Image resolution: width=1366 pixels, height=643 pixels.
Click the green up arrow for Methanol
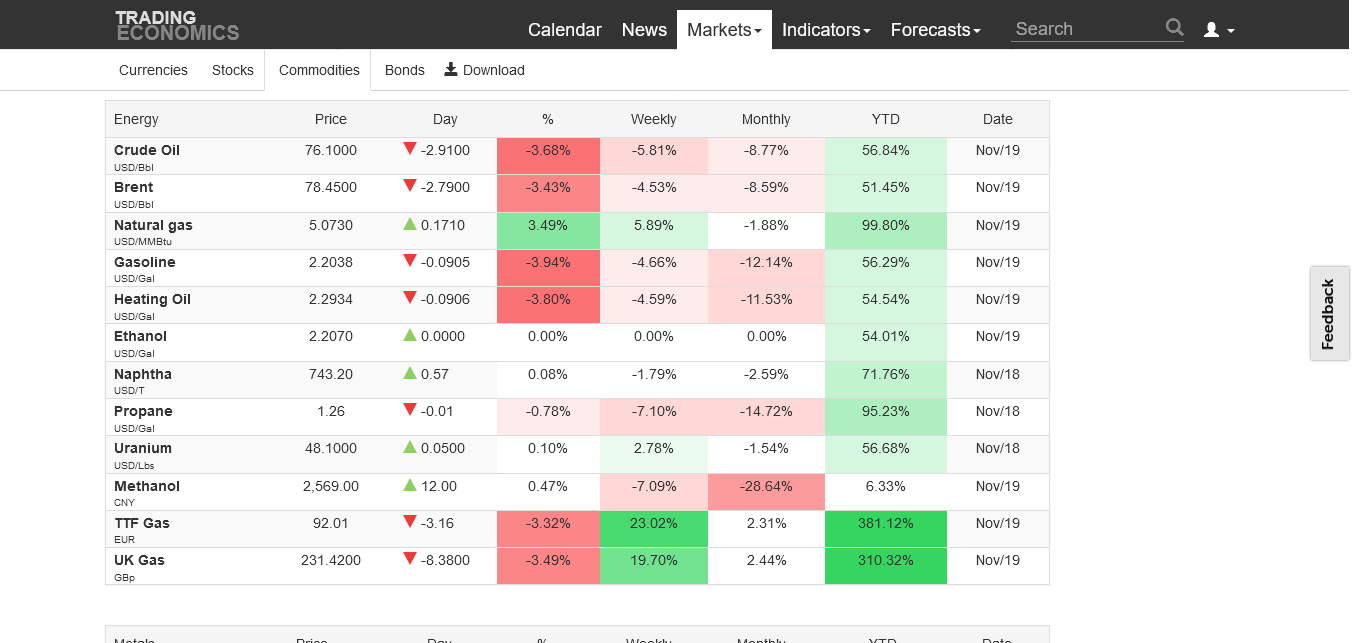409,485
